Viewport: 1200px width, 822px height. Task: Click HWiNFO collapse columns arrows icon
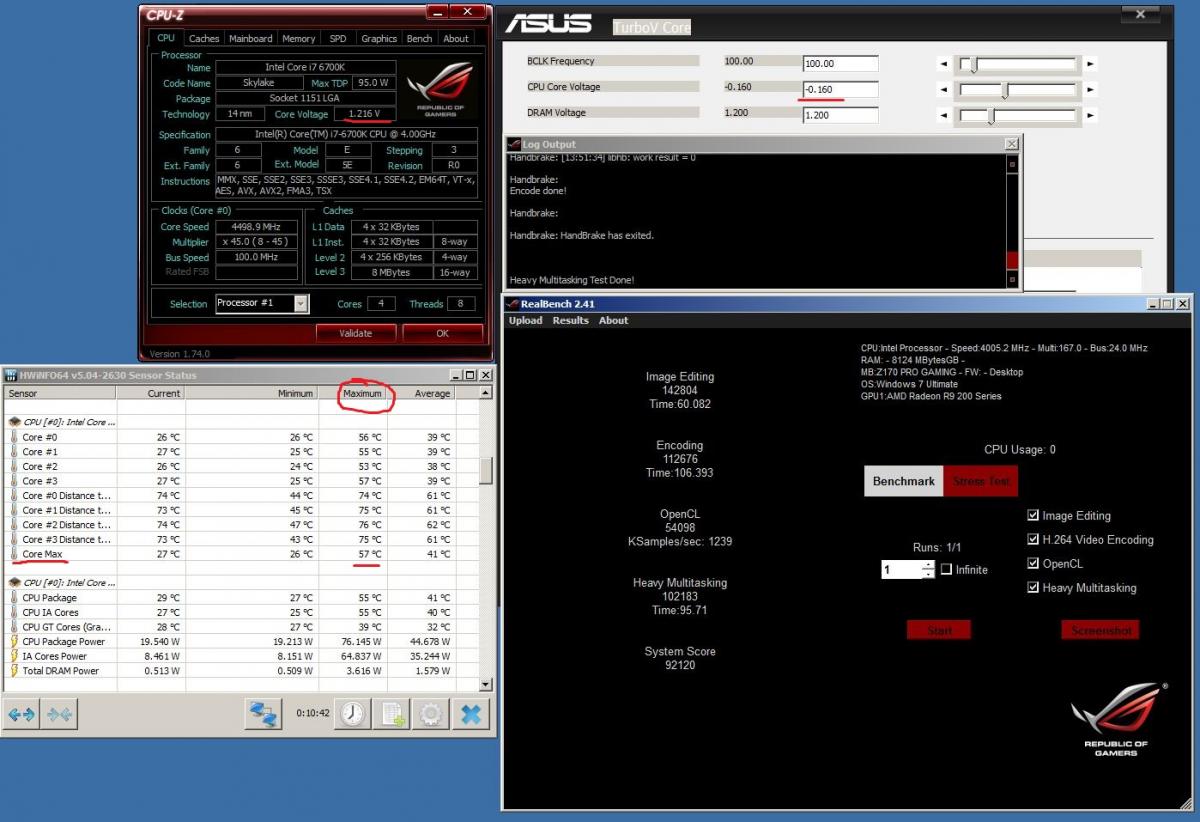(60, 715)
